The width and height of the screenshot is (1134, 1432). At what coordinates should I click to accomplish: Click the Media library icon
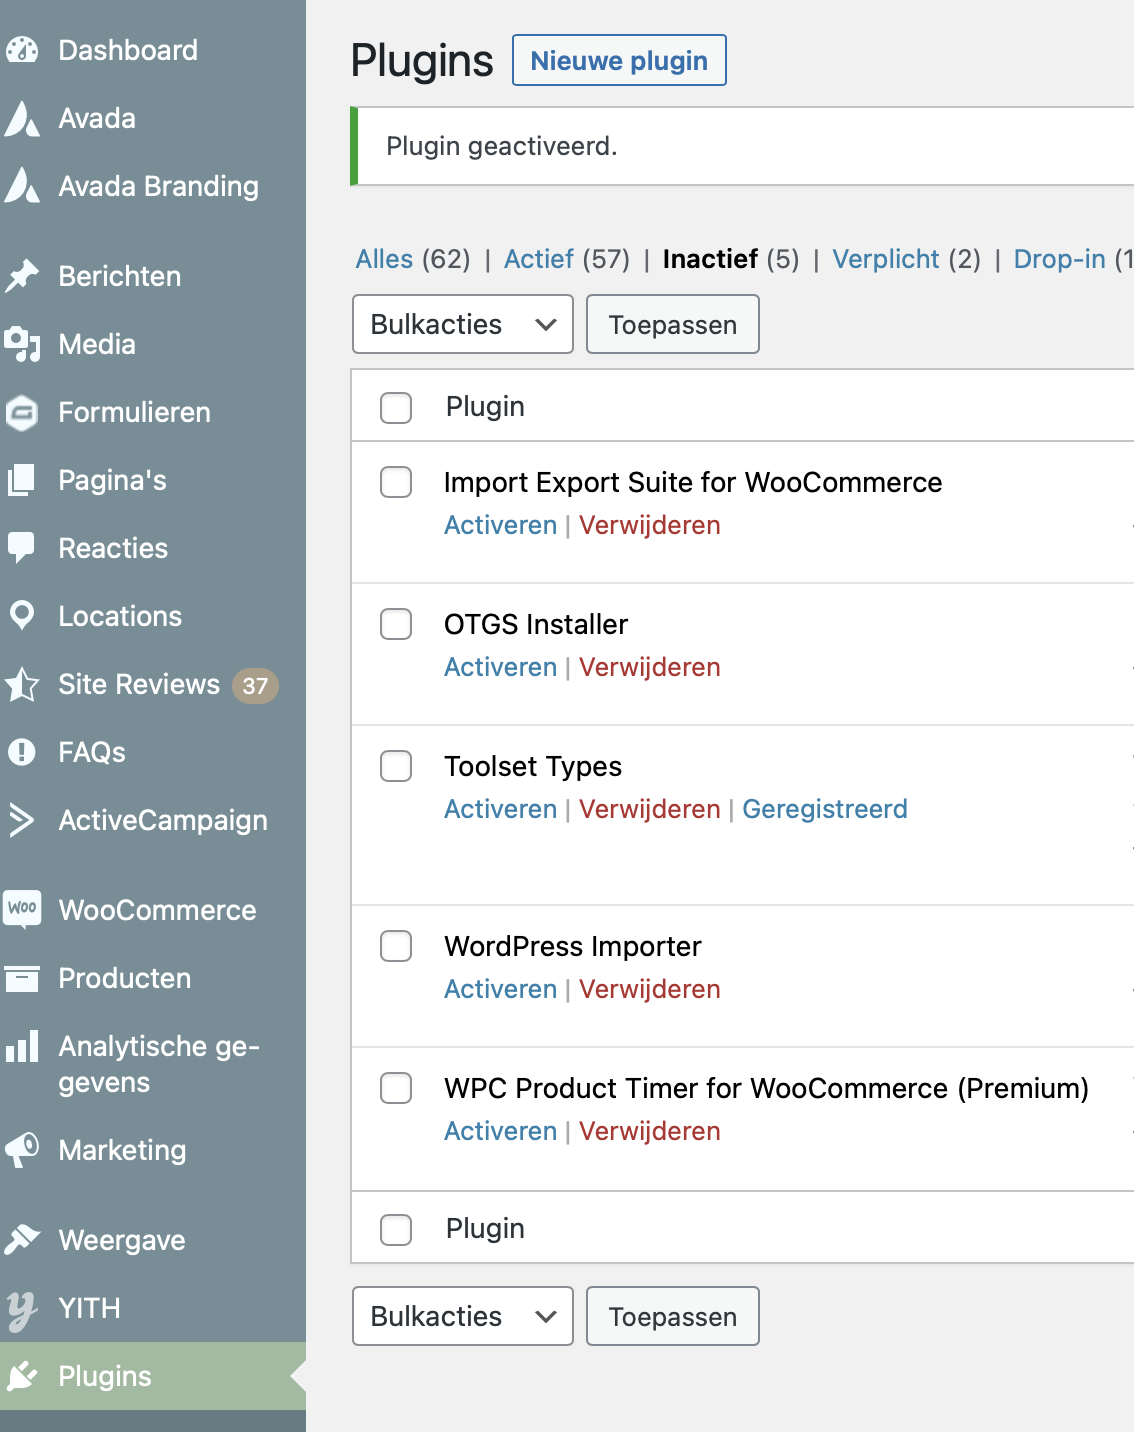pos(21,344)
